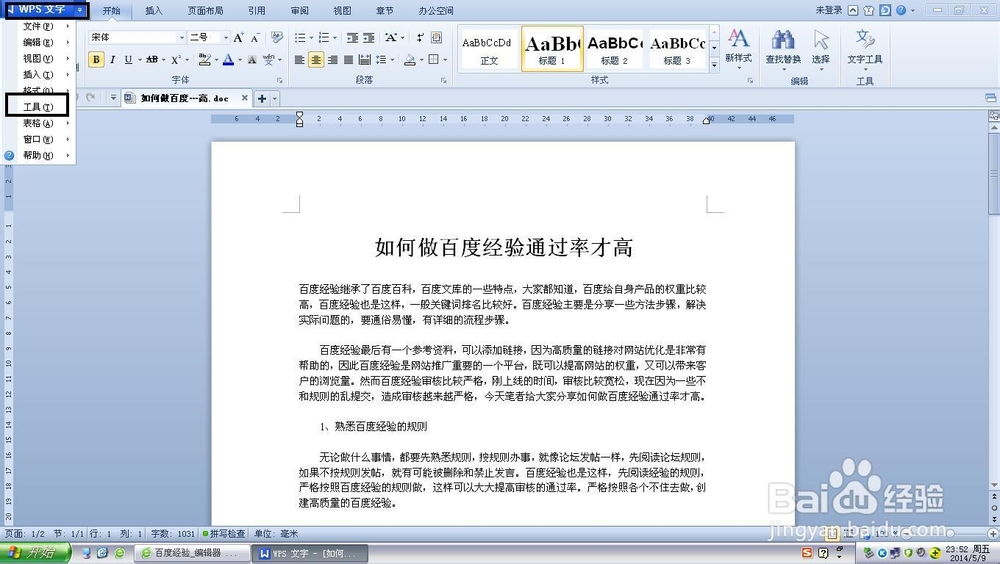Viewport: 1000px width, 564px height.
Task: Toggle strikethrough AB button
Action: [x=152, y=59]
